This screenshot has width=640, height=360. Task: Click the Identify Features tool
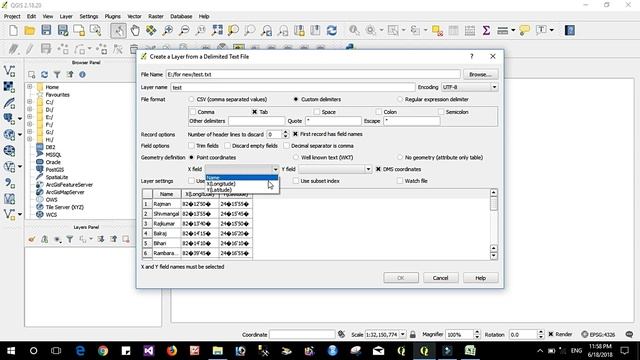[x=354, y=30]
